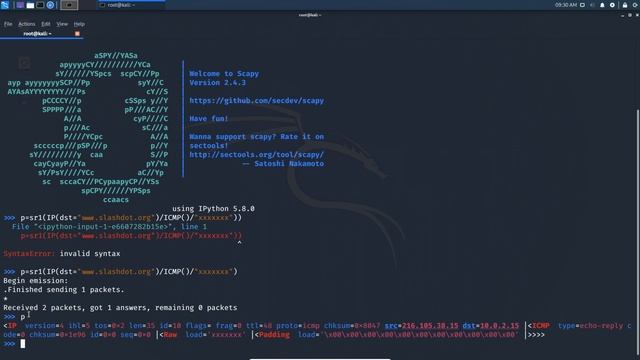Viewport: 640px width, 360px height.
Task: Open the File menu
Action: 8,24
